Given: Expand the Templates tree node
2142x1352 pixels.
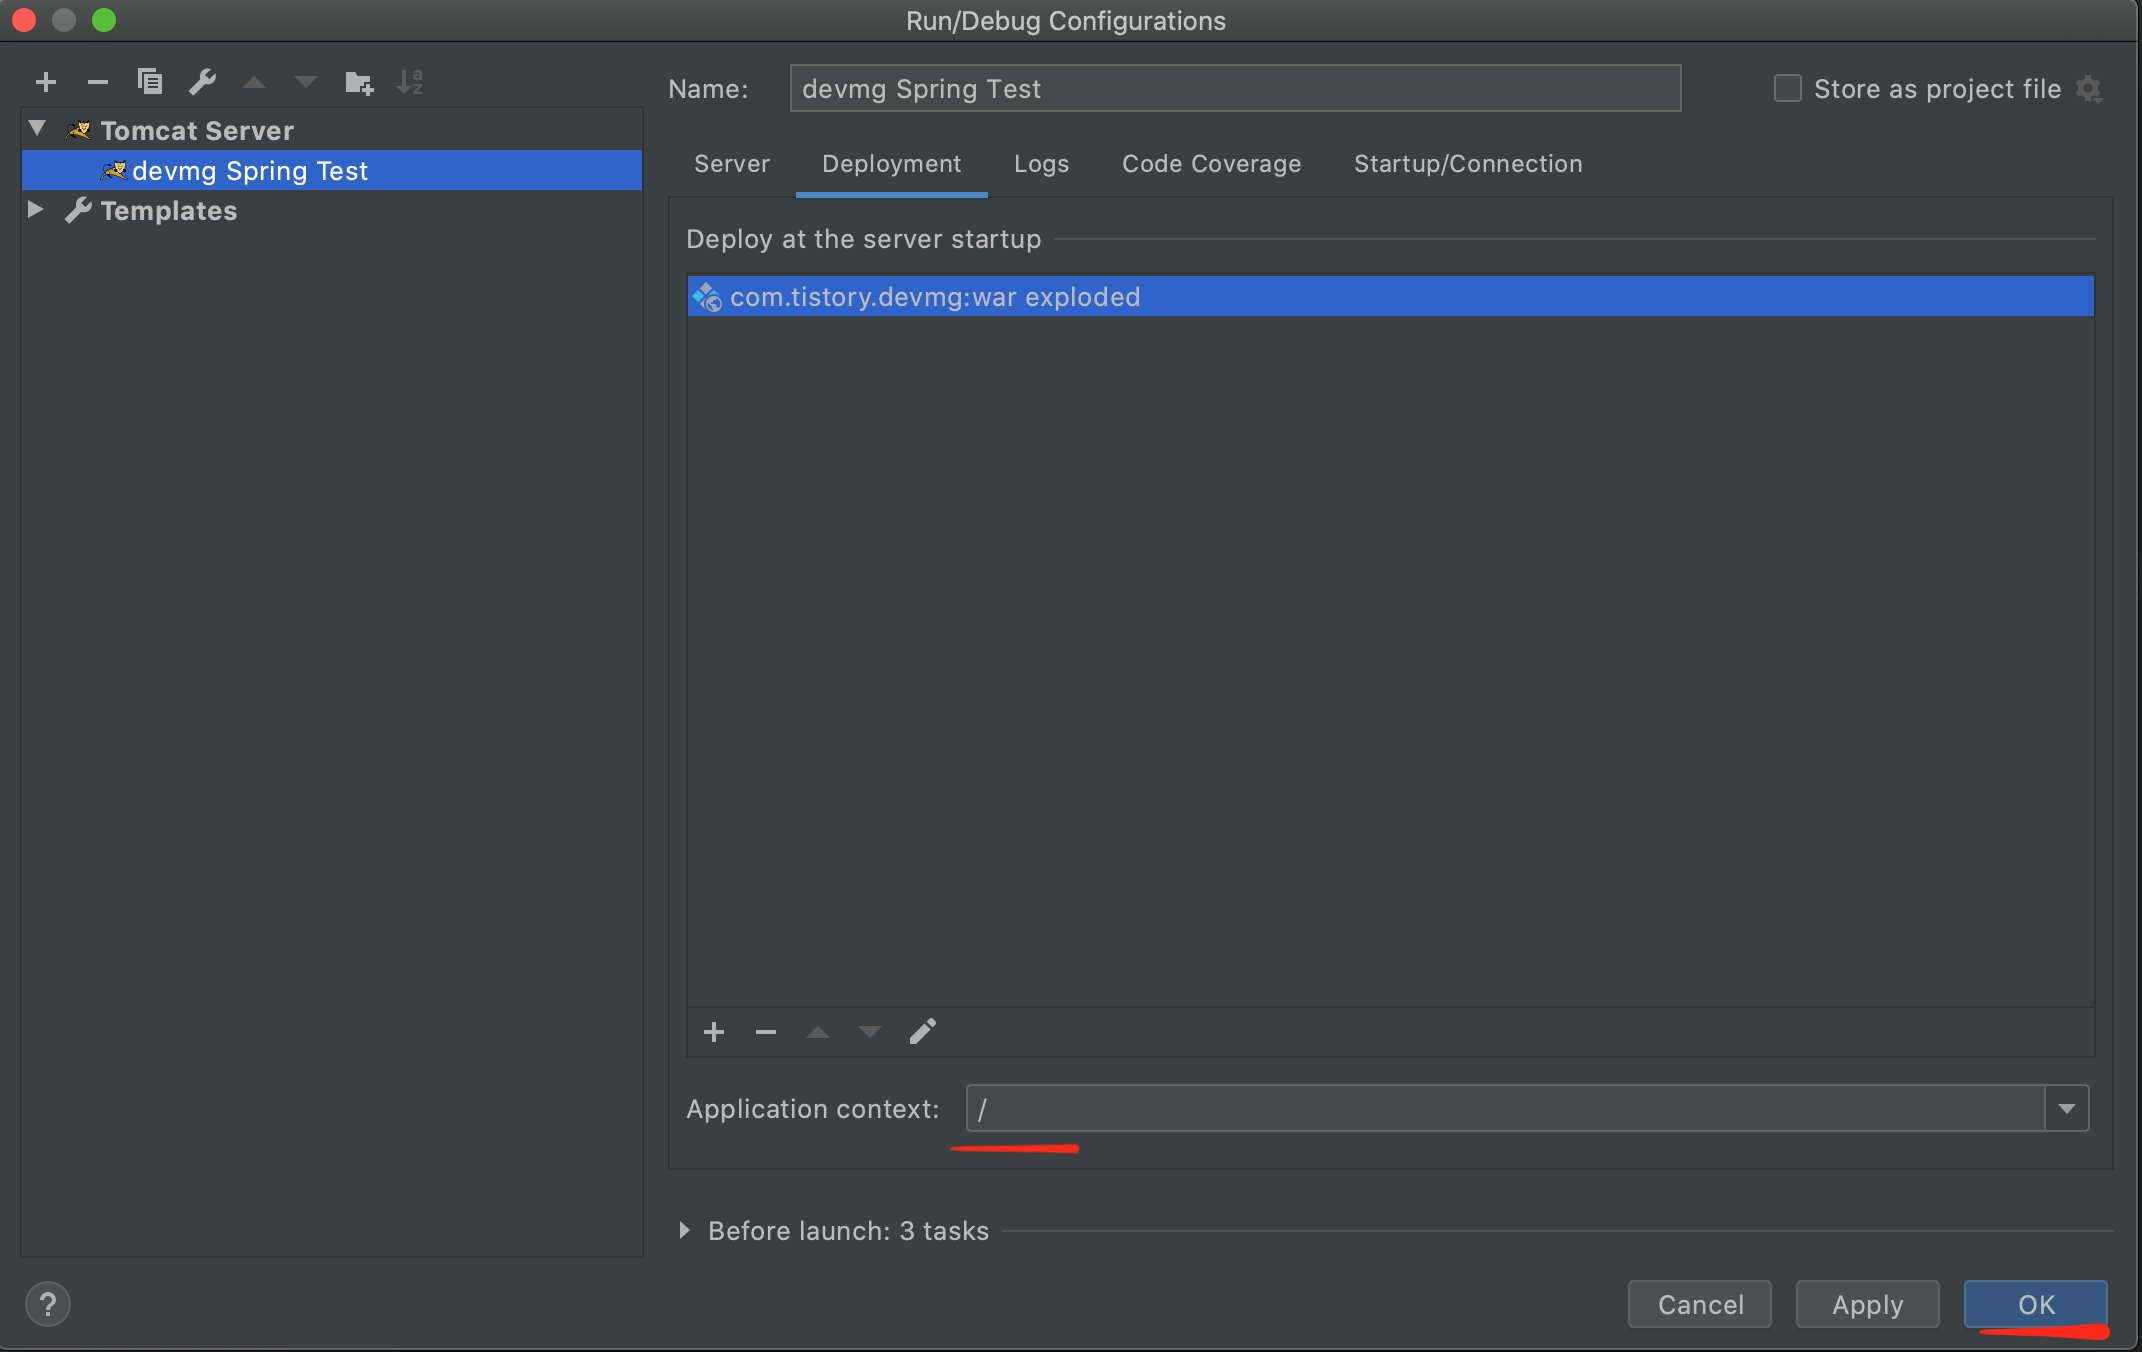Looking at the screenshot, I should [x=36, y=209].
